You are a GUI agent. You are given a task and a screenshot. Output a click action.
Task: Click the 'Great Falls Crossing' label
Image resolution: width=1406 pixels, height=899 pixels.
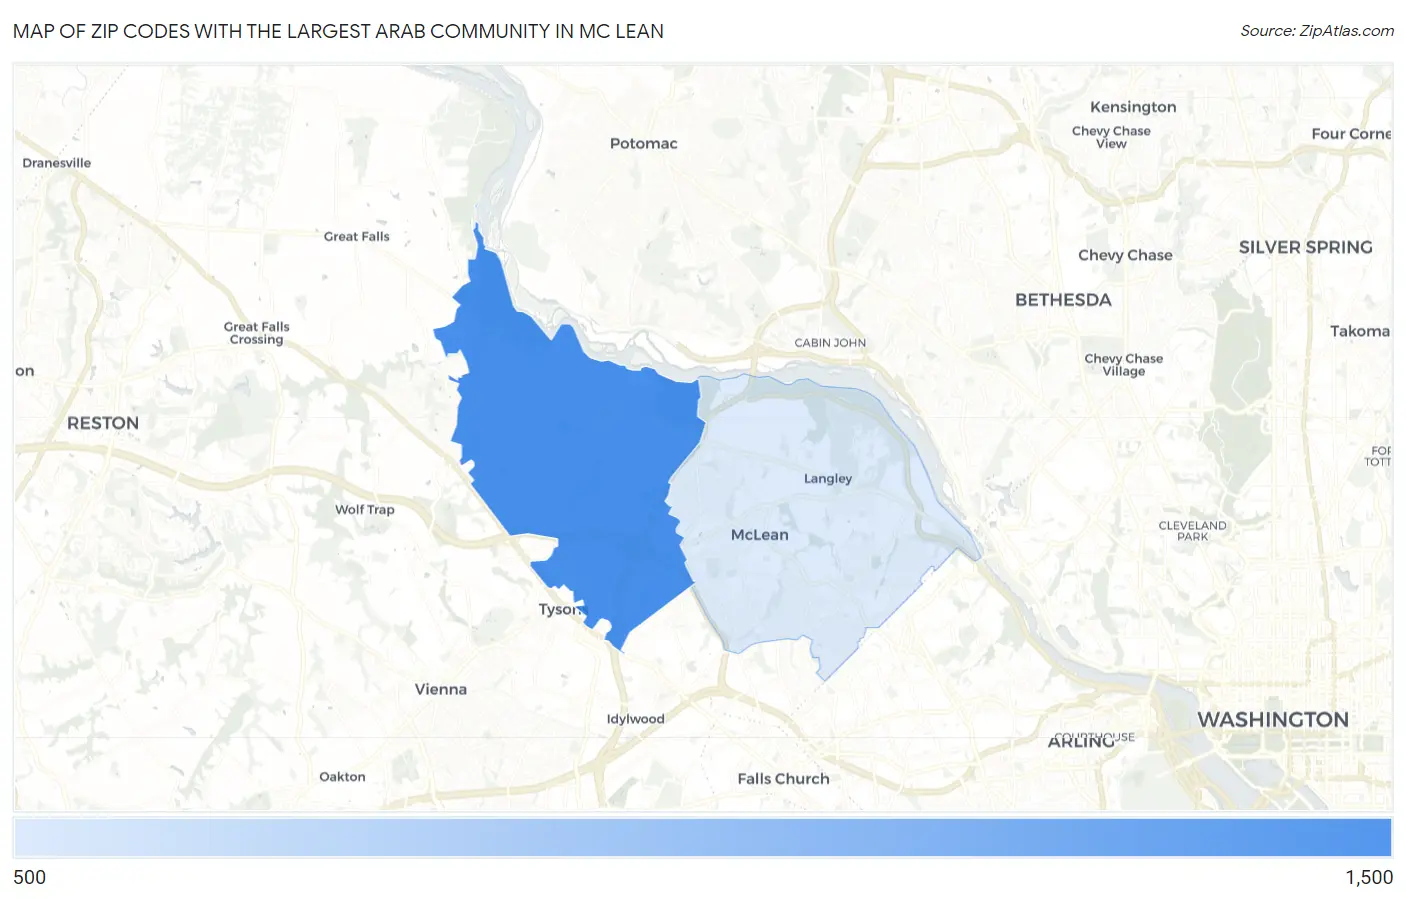coord(257,333)
